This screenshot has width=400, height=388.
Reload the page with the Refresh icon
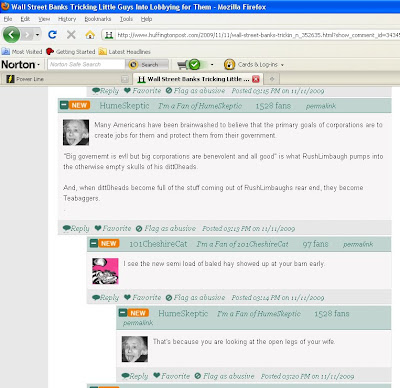point(52,35)
